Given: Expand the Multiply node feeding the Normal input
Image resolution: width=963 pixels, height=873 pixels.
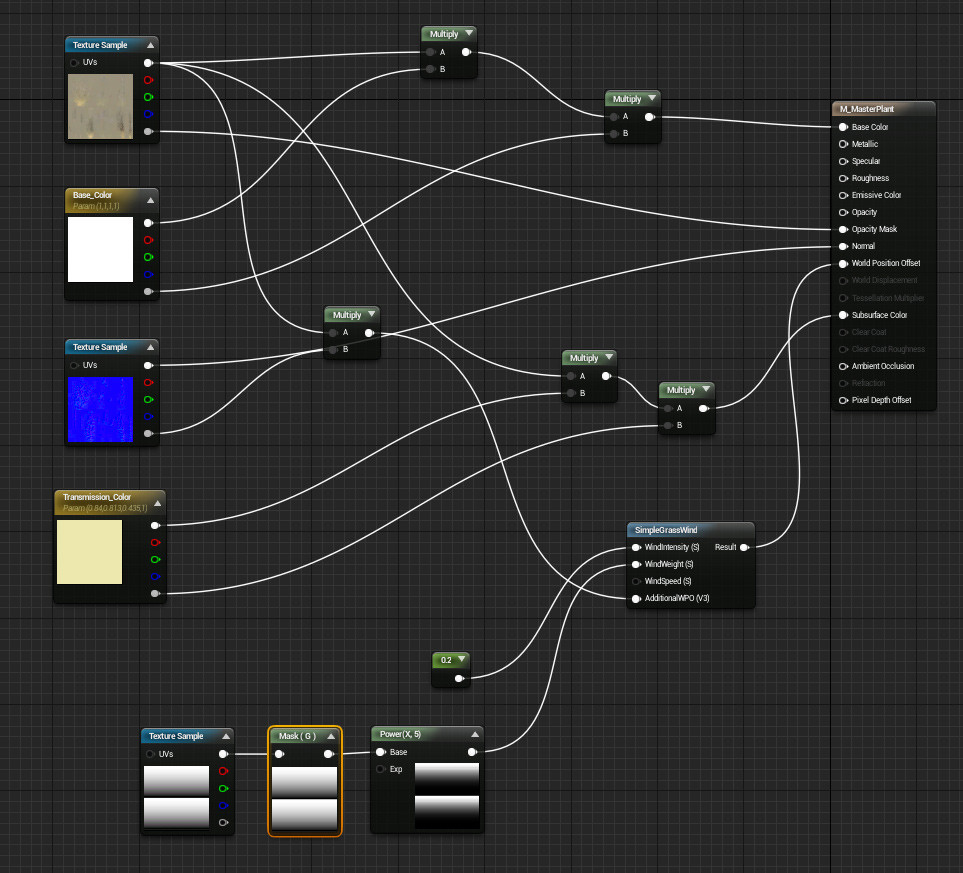Looking at the screenshot, I should click(372, 314).
